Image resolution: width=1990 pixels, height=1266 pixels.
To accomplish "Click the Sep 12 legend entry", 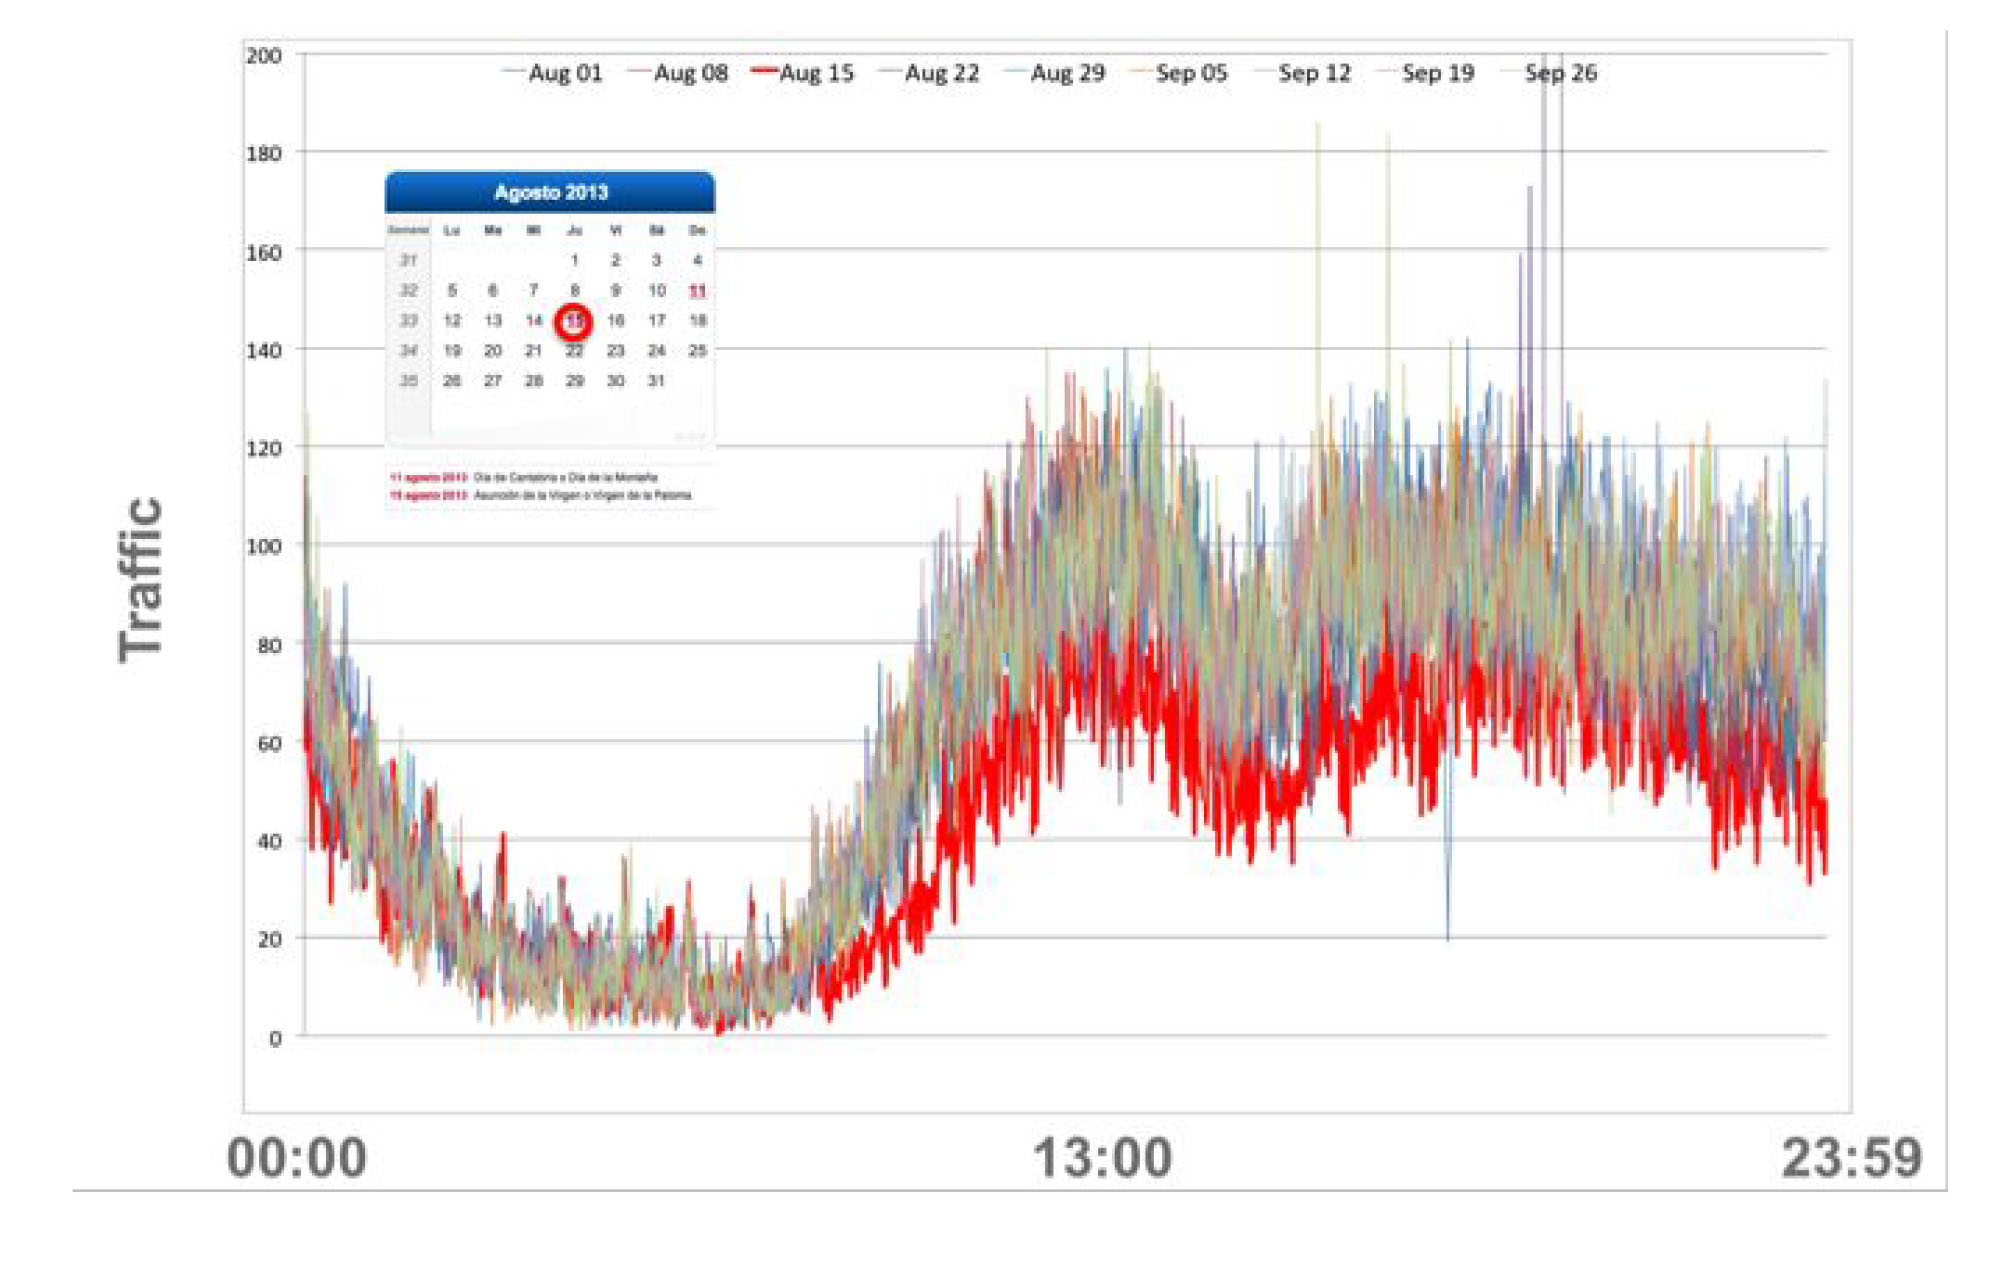I will pos(1303,73).
